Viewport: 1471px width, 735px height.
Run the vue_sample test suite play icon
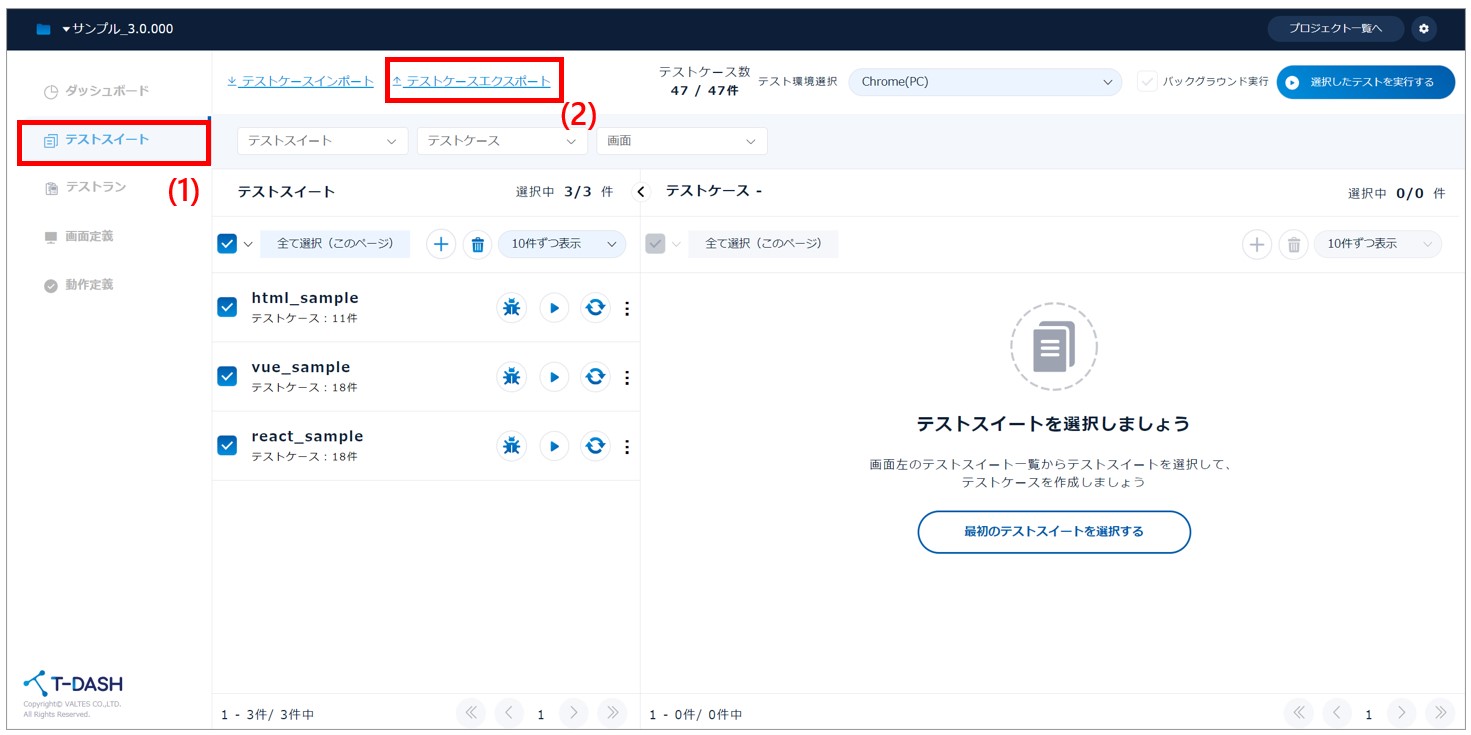pyautogui.click(x=554, y=377)
